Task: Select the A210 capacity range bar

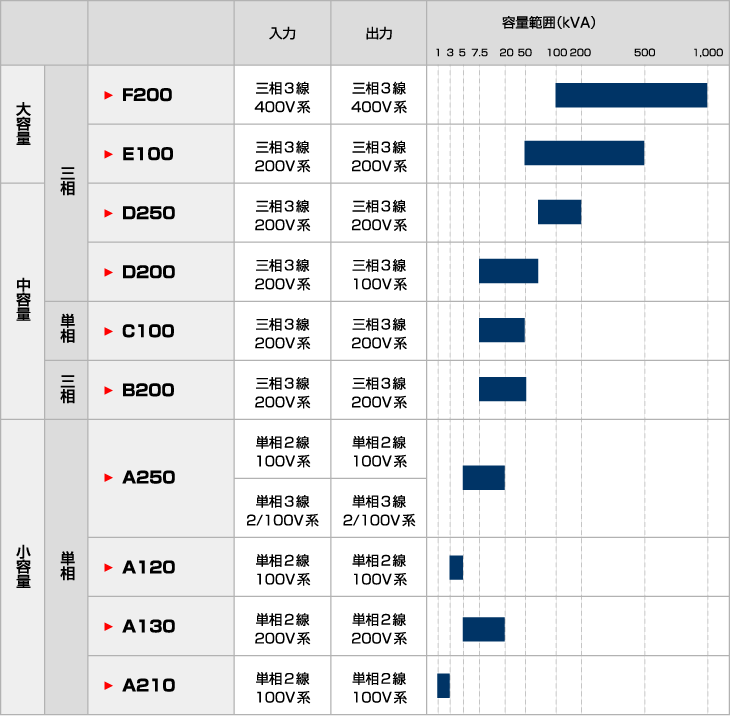Action: coord(443,686)
